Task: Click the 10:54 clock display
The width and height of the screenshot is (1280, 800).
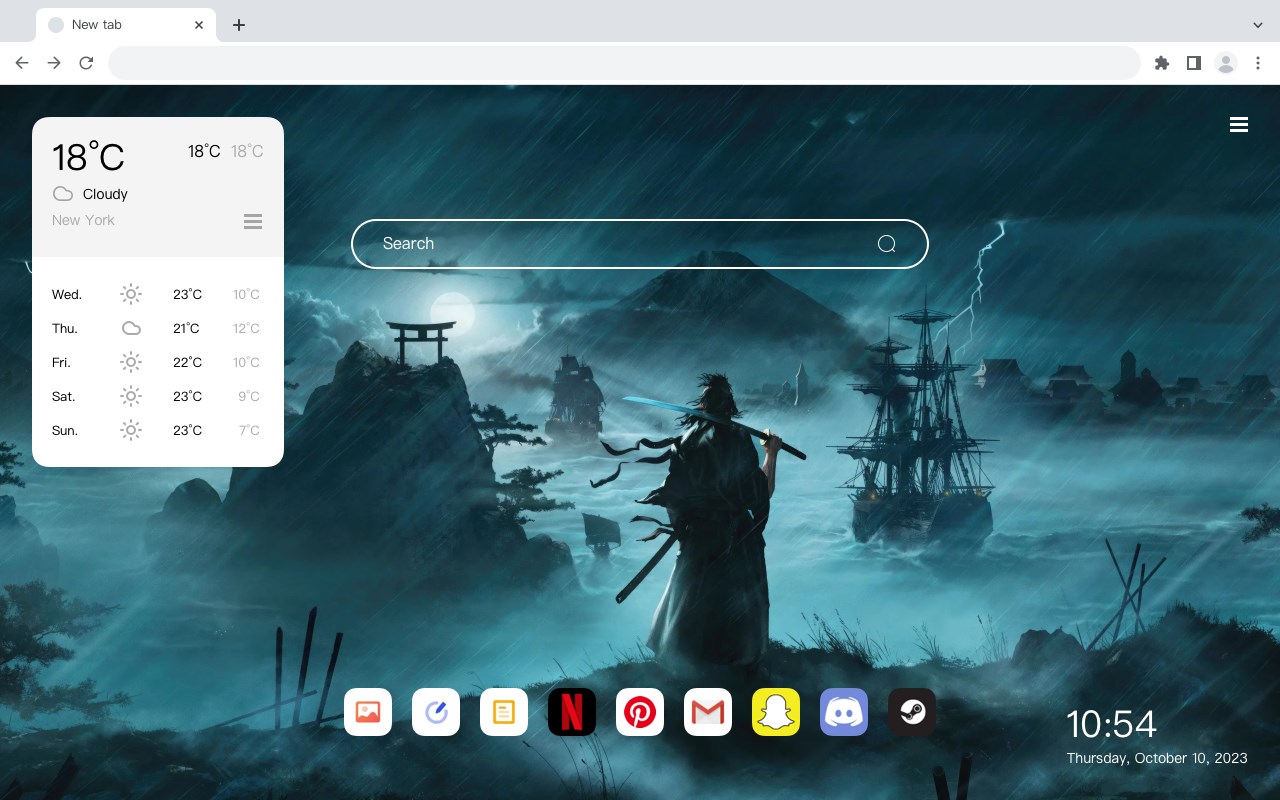Action: point(1111,724)
